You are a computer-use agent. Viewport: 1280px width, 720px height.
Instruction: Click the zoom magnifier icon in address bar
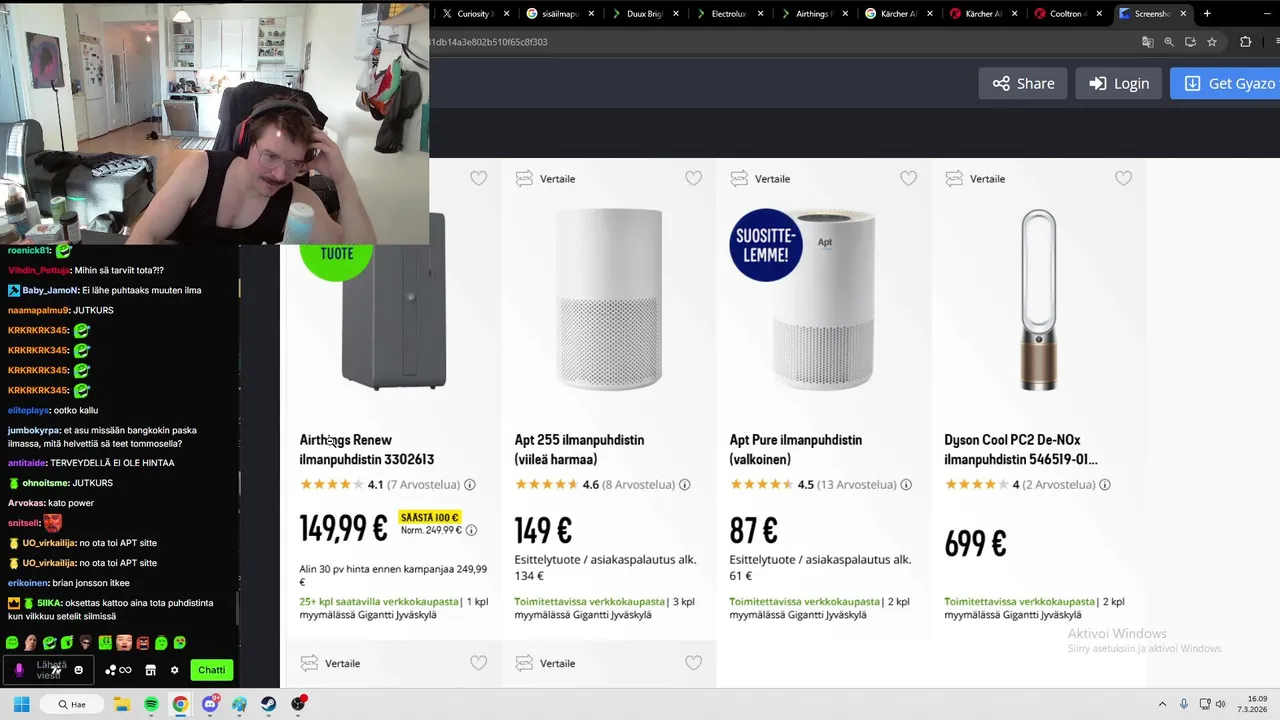pyautogui.click(x=1169, y=42)
